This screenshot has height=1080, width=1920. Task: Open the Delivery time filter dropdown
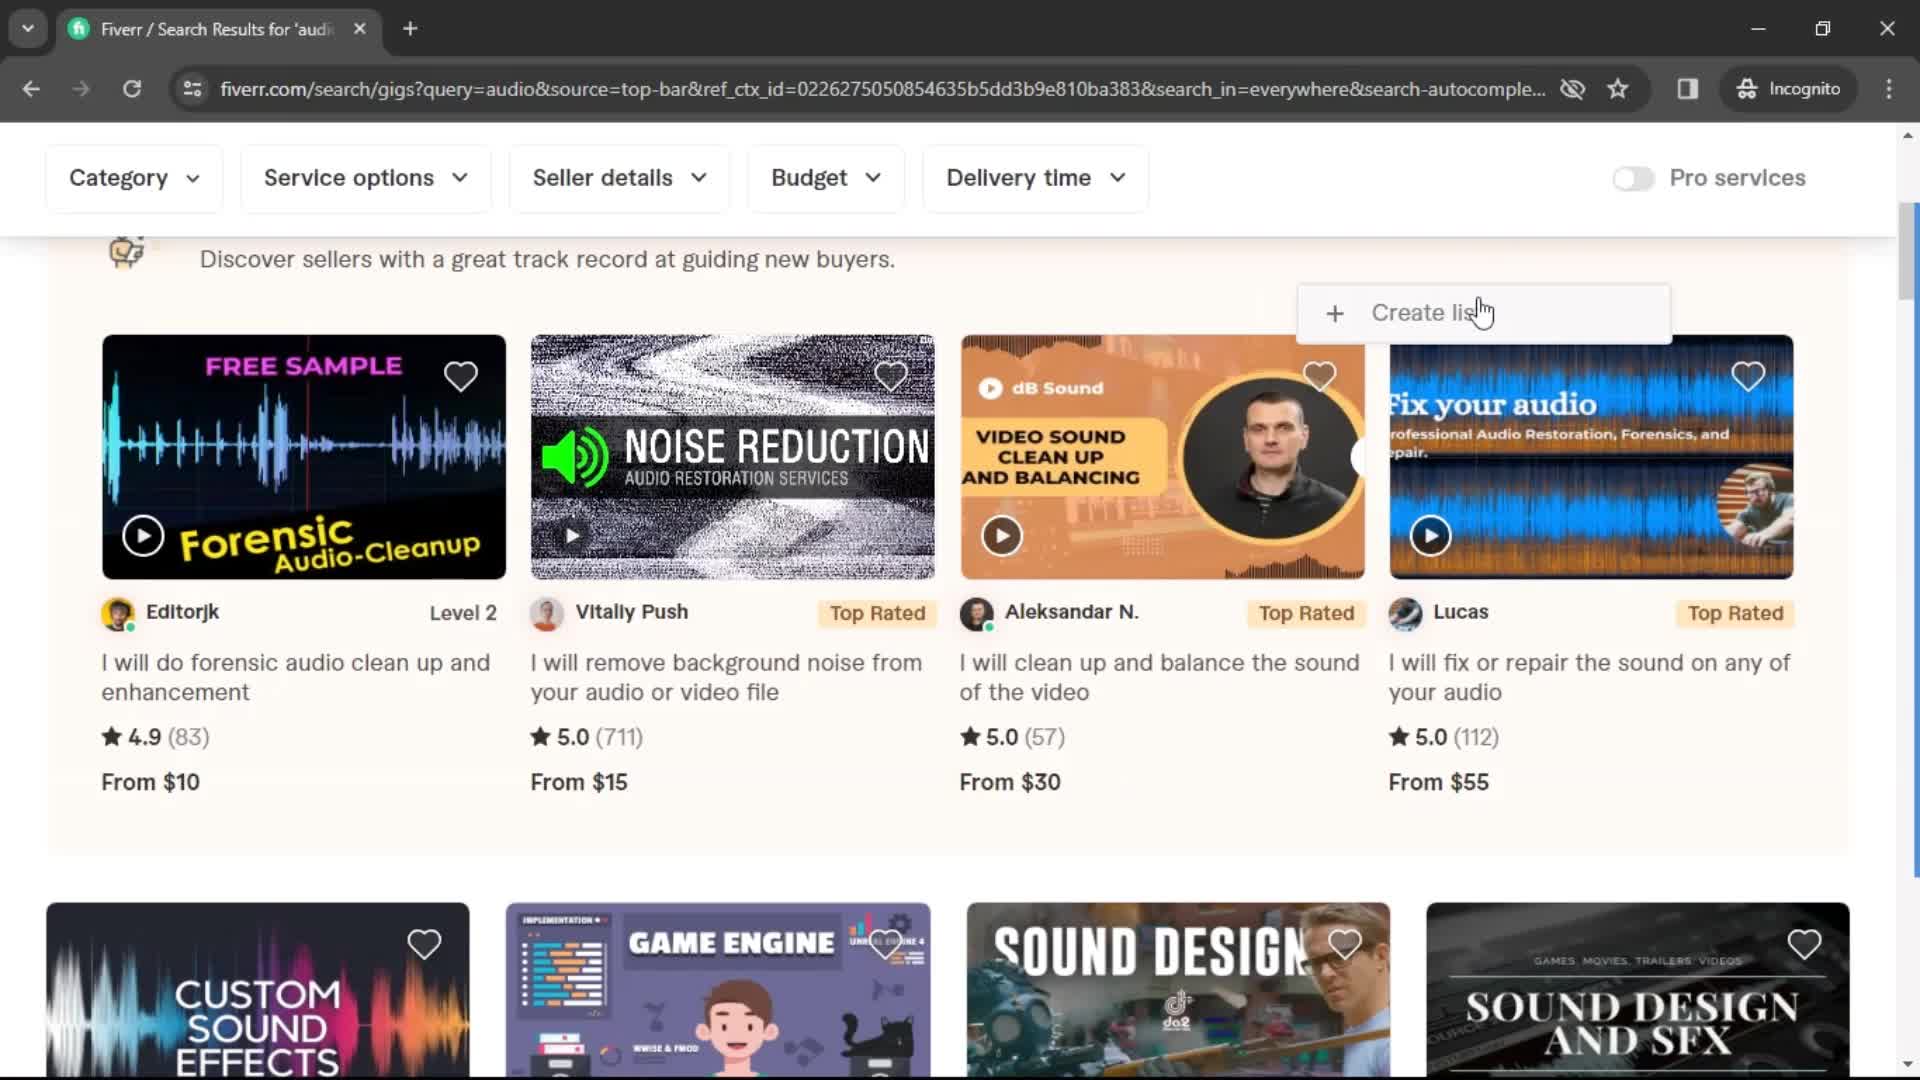[x=1036, y=178]
